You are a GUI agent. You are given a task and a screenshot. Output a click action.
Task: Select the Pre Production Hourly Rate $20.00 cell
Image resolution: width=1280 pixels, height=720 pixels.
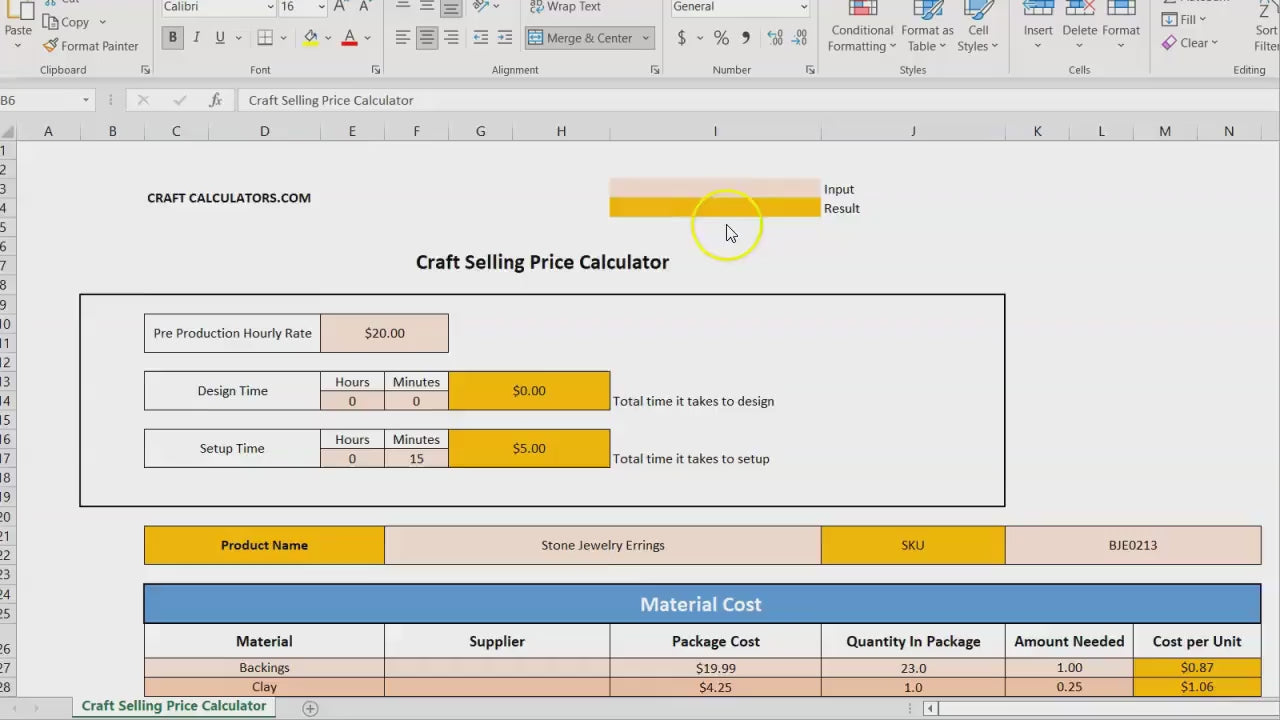click(x=384, y=333)
